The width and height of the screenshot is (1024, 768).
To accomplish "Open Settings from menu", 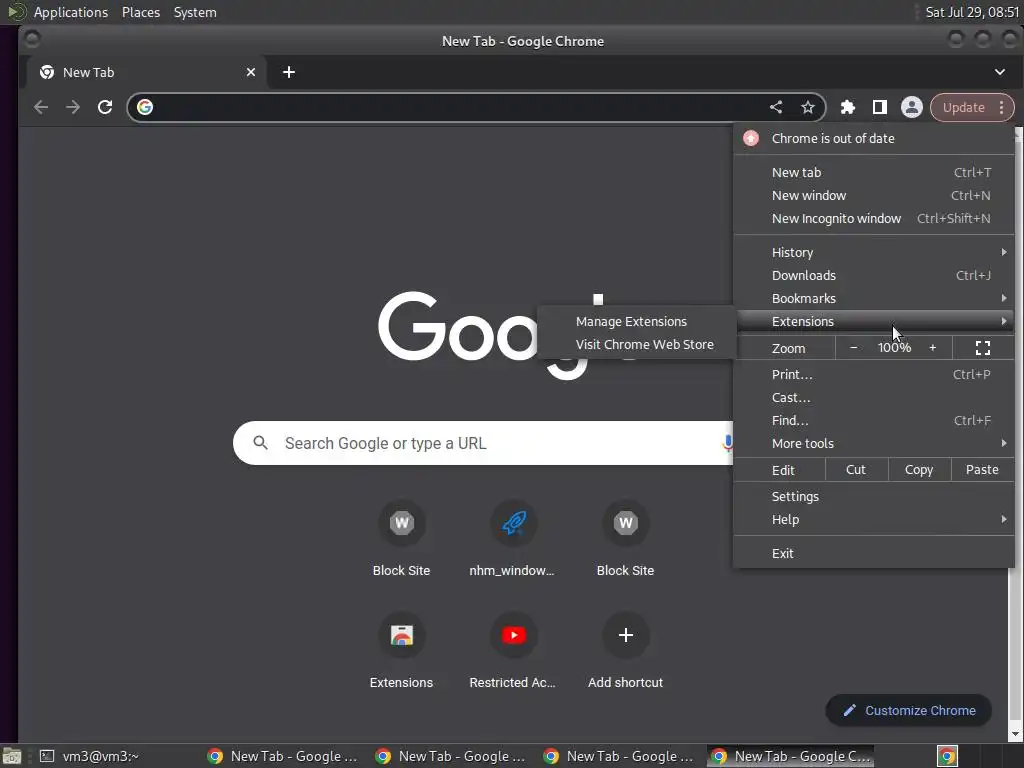I will pos(874,496).
